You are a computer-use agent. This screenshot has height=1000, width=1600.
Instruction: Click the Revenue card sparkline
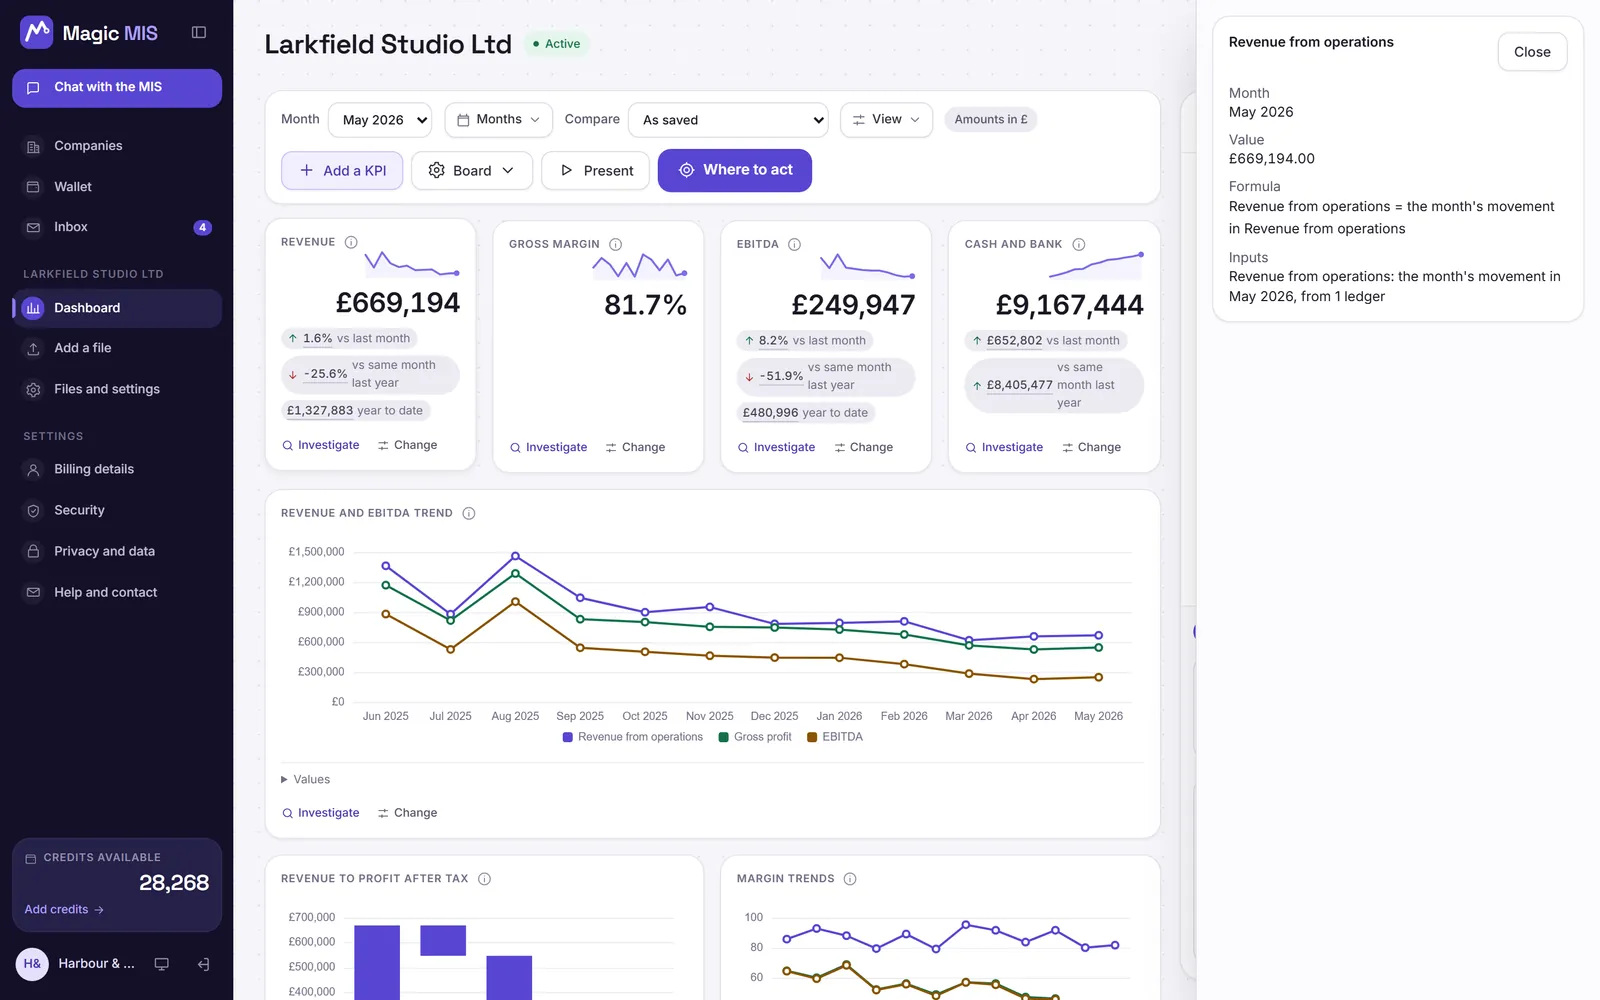click(412, 265)
